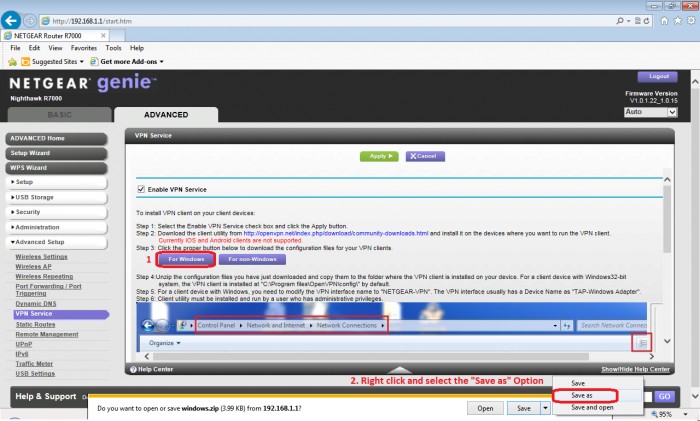Click the add-to-favorites-bar star icon
This screenshot has height=421, width=700.
(12, 62)
